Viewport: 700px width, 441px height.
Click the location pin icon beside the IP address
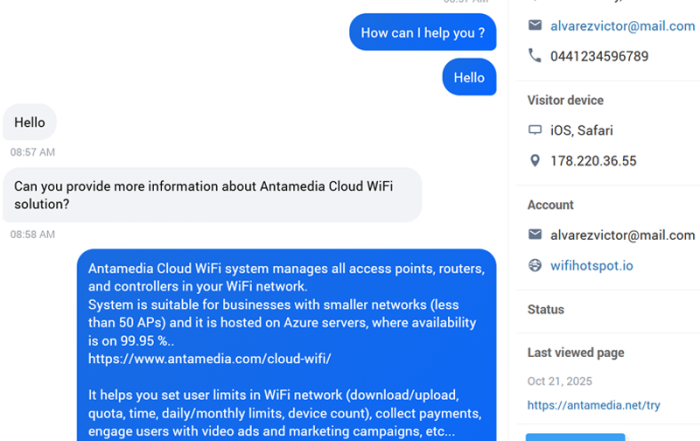point(535,161)
